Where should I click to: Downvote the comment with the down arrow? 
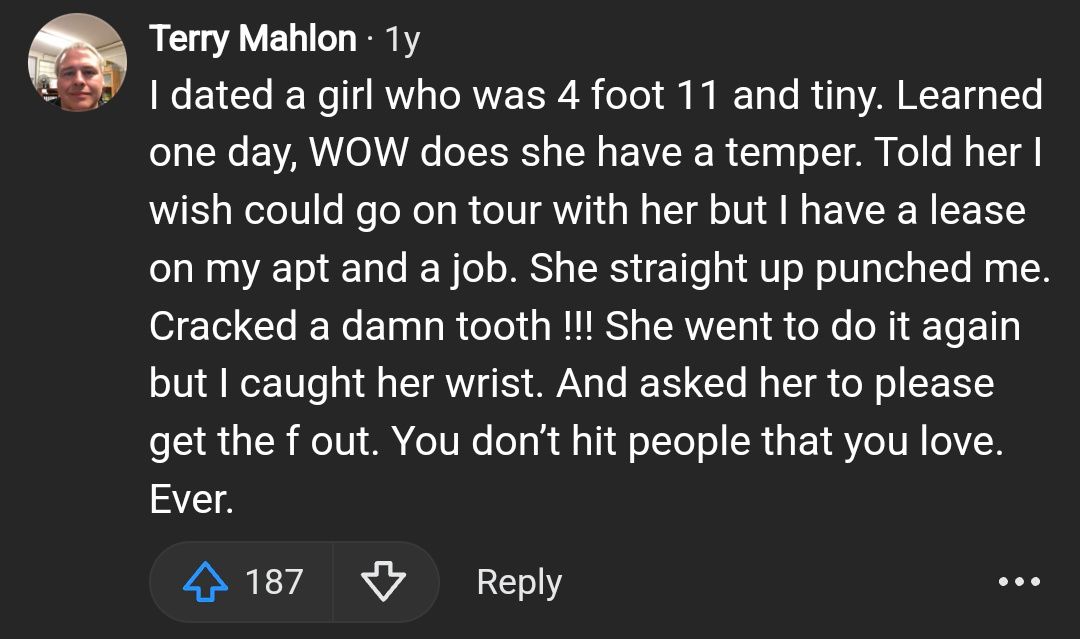[384, 582]
